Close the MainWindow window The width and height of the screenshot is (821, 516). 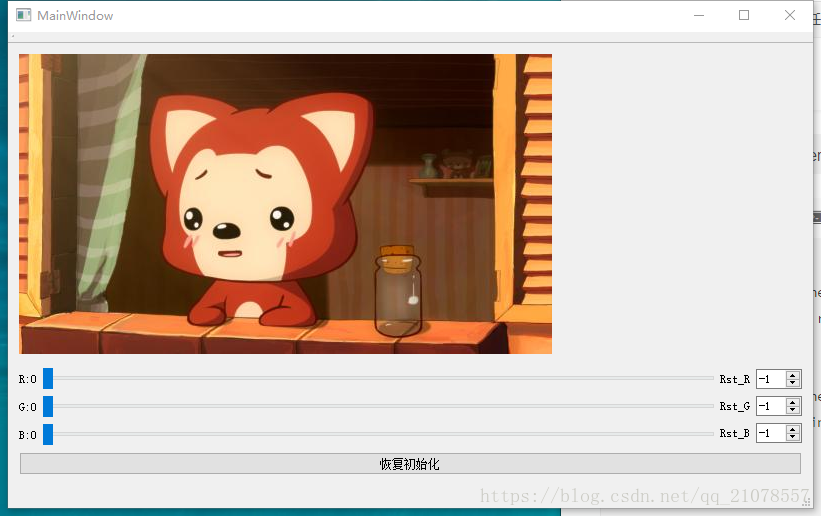[x=790, y=15]
